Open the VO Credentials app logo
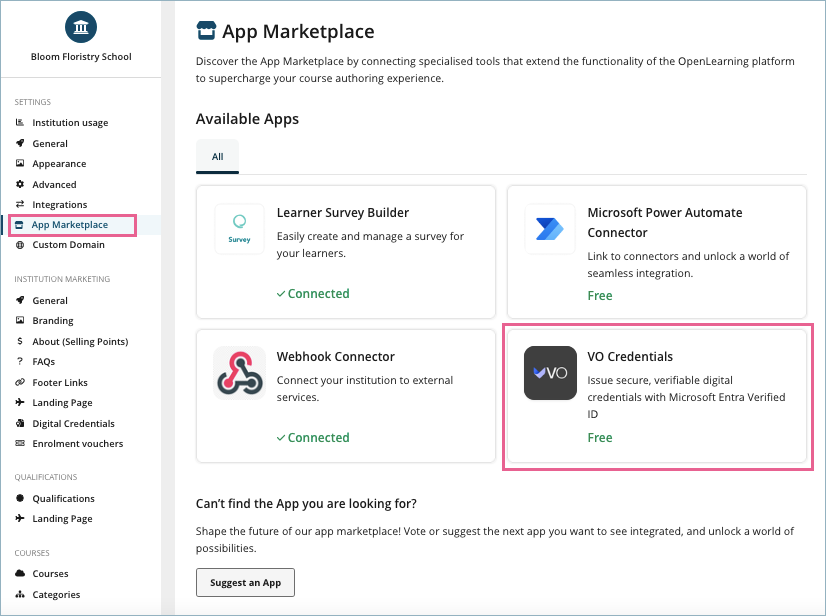The height and width of the screenshot is (616, 826). coord(550,373)
